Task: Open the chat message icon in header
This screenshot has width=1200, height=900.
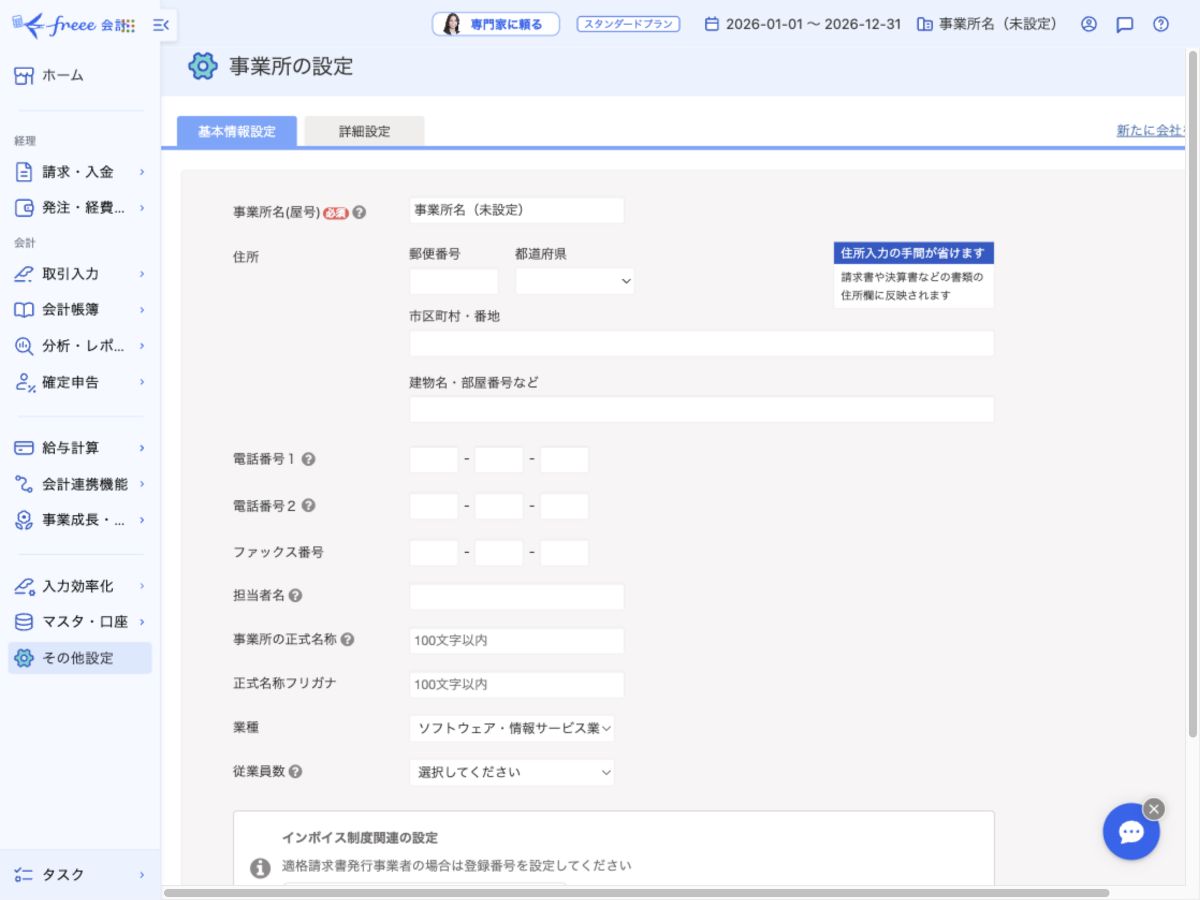Action: coord(1125,25)
